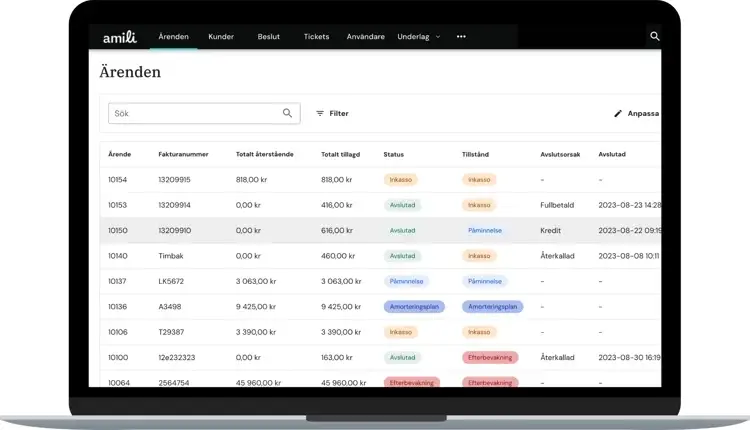This screenshot has width=750, height=430.
Task: Click Amorteringsplan status badge in row 10136
Action: pyautogui.click(x=414, y=307)
